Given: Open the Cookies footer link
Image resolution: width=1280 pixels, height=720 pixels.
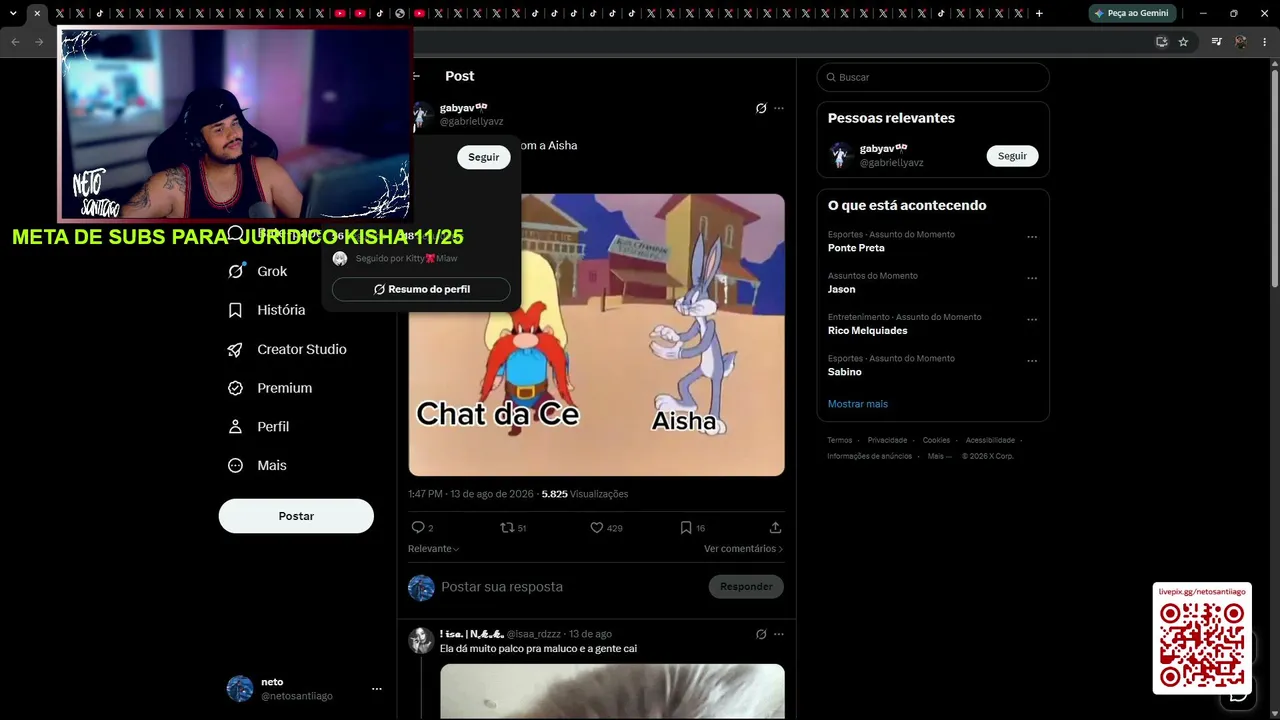Looking at the screenshot, I should tap(936, 440).
